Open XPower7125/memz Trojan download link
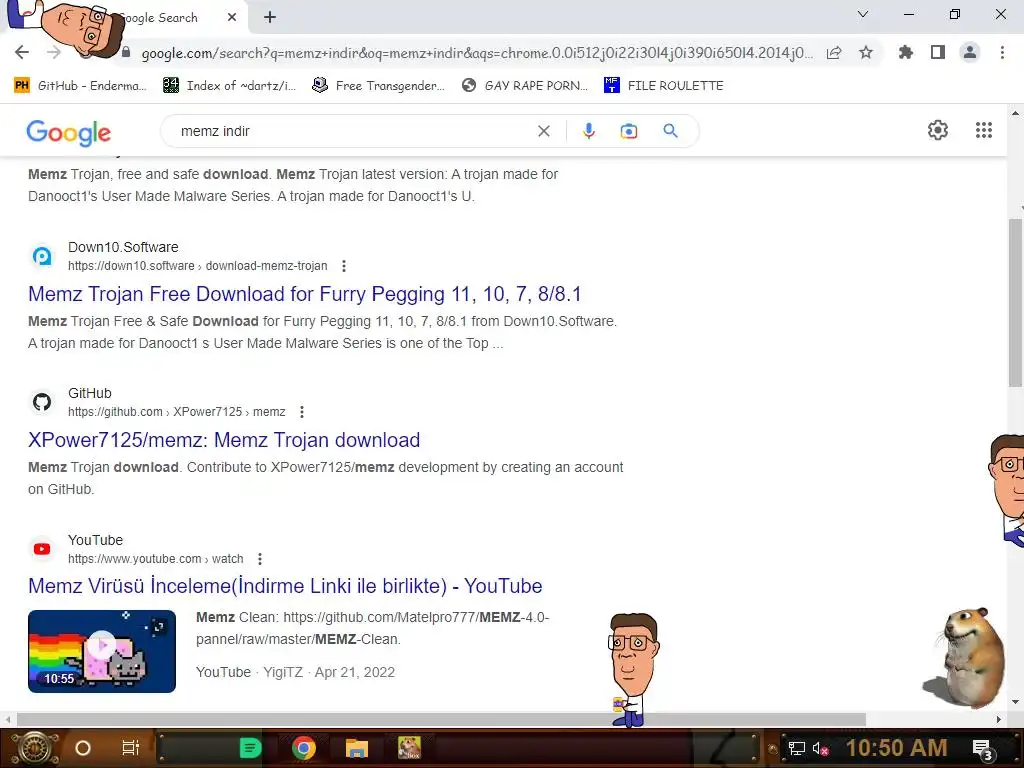This screenshot has width=1024, height=768. click(224, 440)
